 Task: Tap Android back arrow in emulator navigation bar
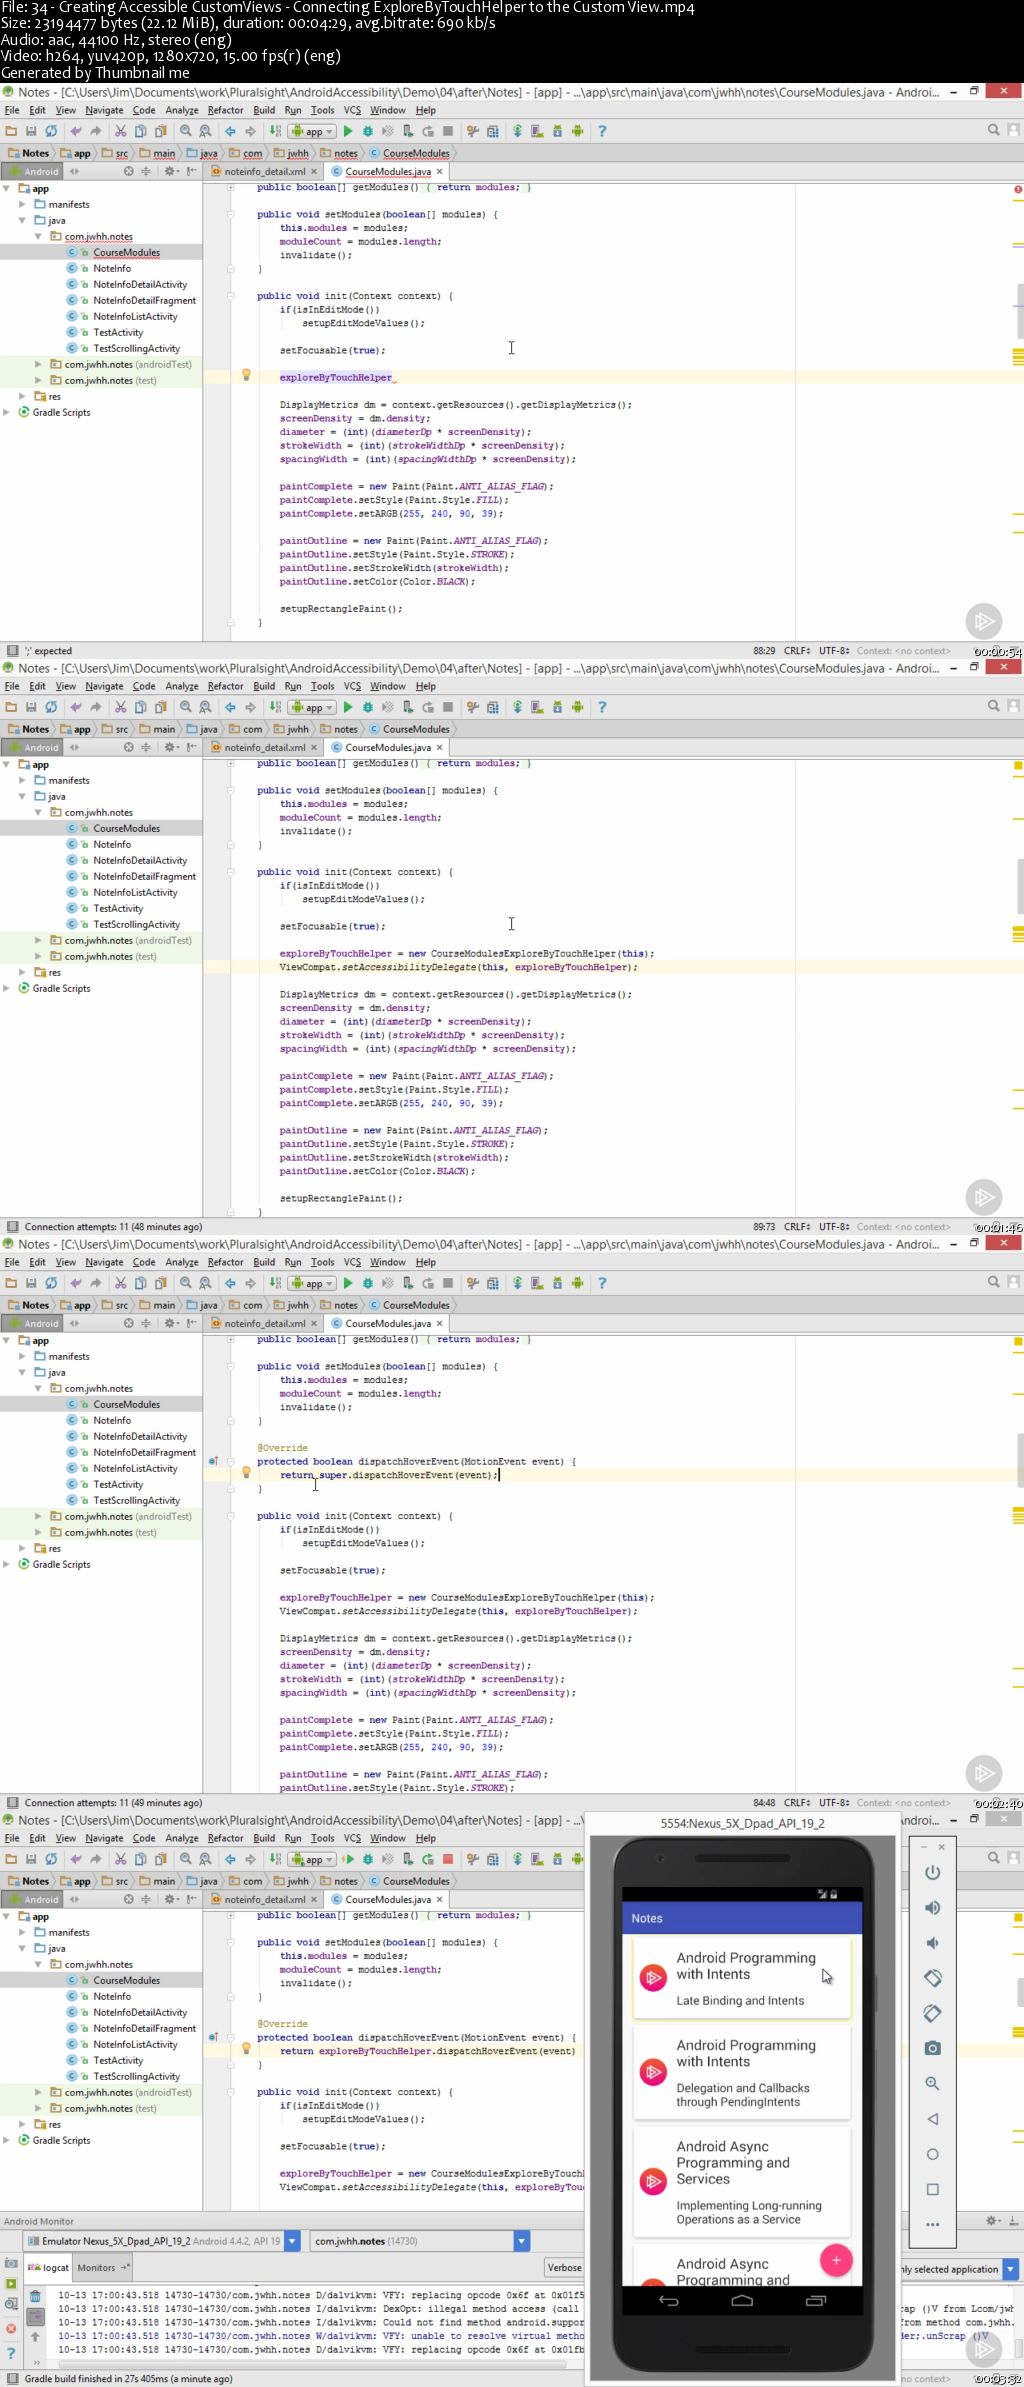point(669,2300)
